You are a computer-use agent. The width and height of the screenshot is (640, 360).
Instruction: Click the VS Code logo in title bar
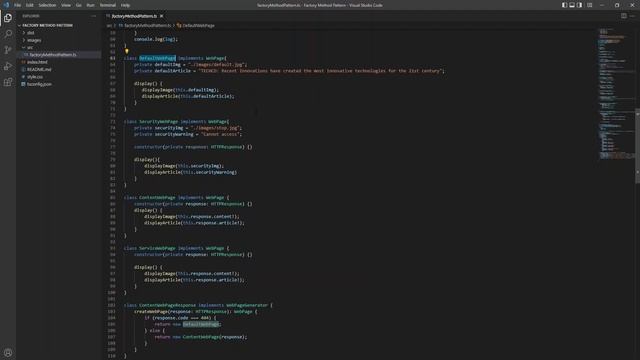tap(6, 5)
